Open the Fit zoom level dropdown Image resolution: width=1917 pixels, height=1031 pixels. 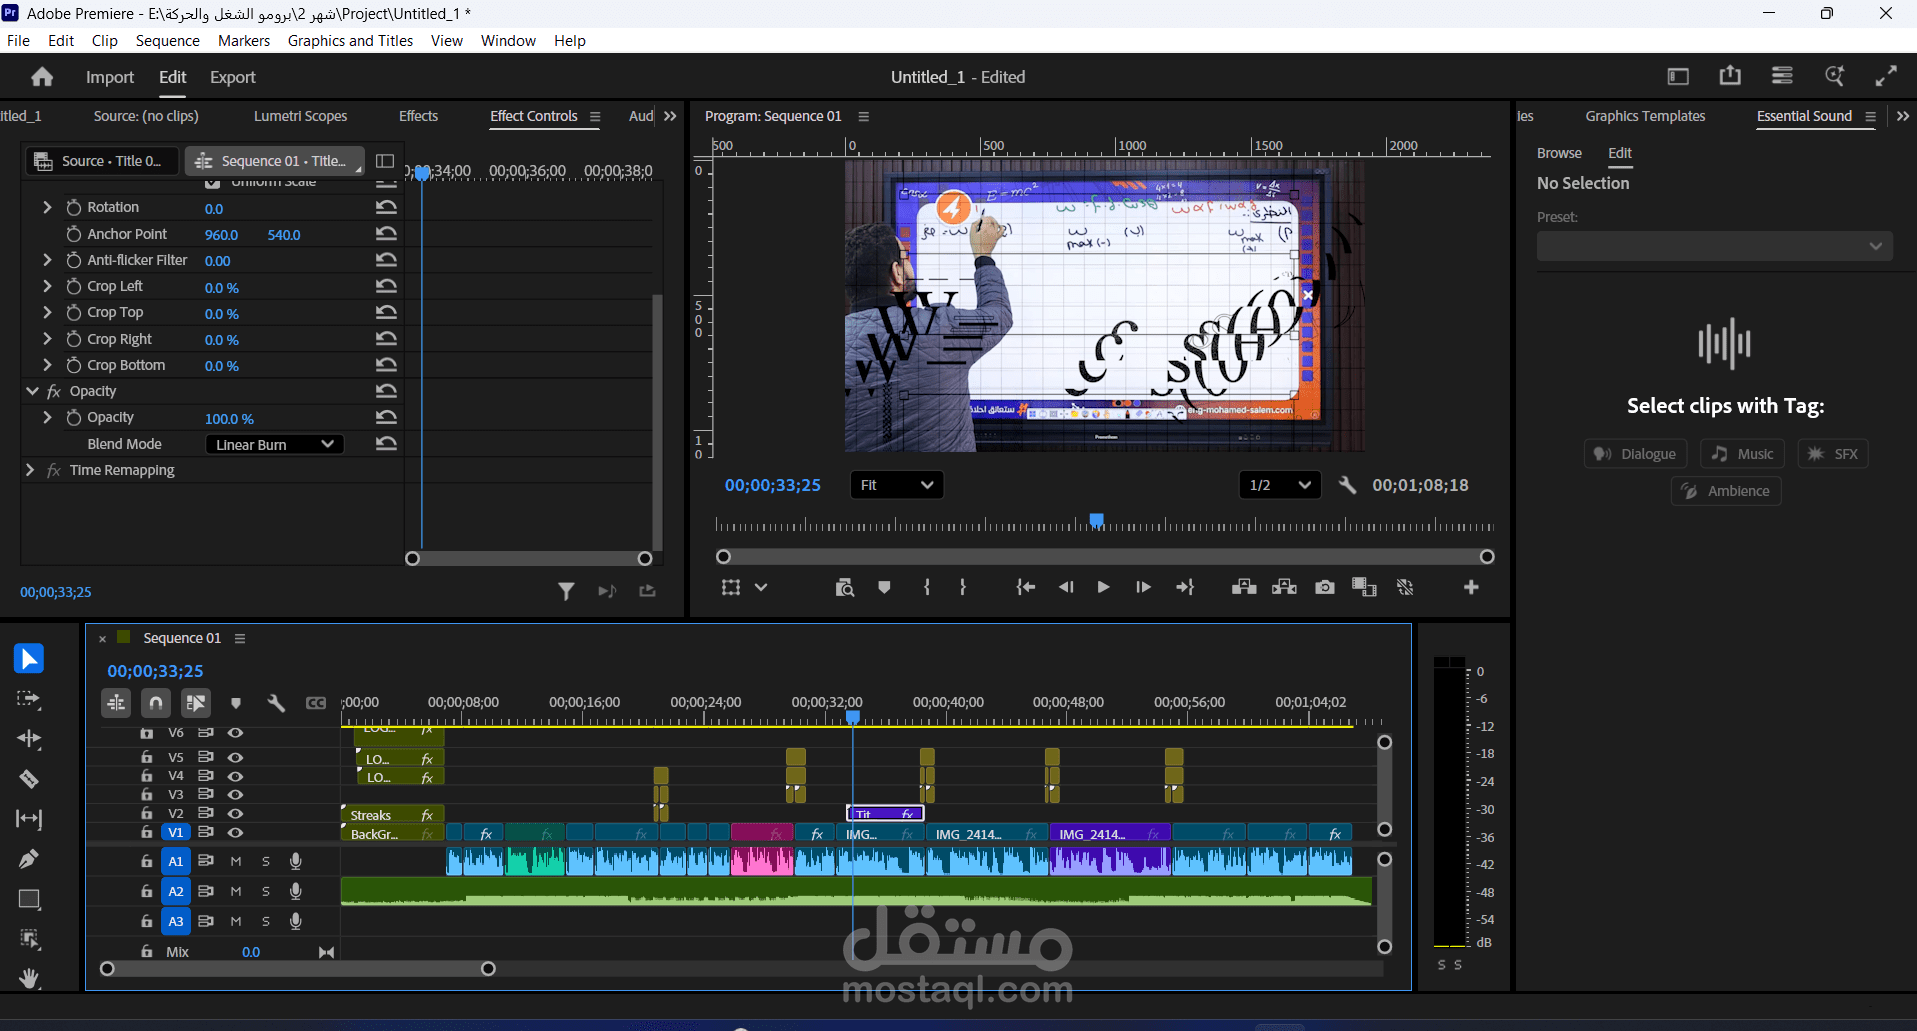click(896, 485)
